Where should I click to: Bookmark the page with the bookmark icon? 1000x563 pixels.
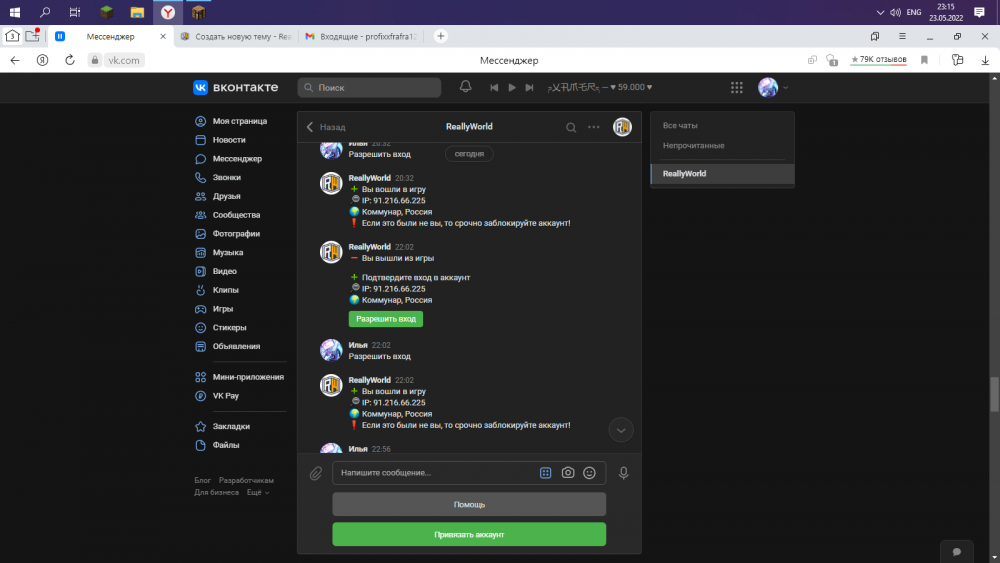[x=924, y=60]
